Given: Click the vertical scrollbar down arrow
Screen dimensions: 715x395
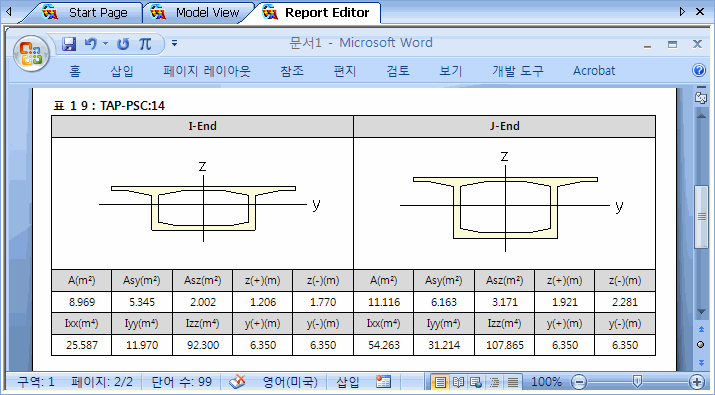Looking at the screenshot, I should click(701, 312).
